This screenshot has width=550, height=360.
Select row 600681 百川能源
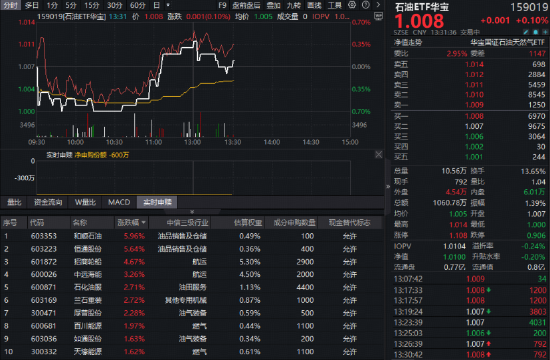[192, 326]
